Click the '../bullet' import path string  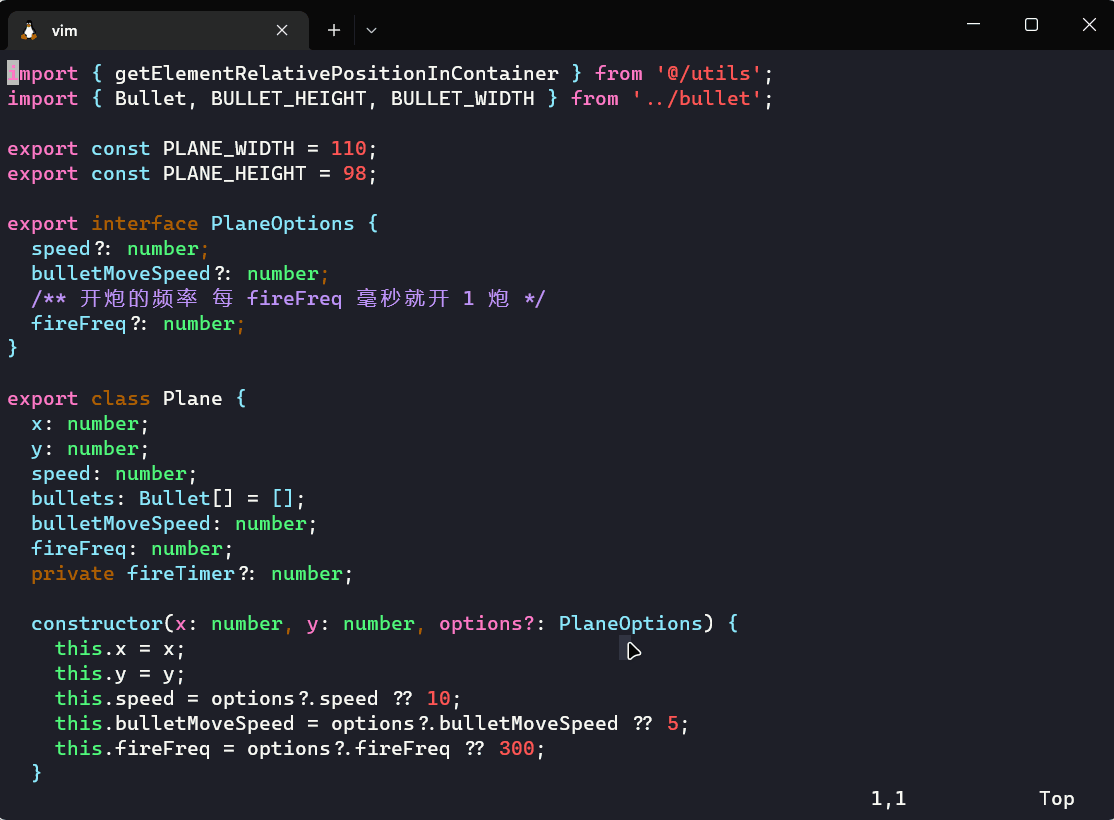pos(696,98)
